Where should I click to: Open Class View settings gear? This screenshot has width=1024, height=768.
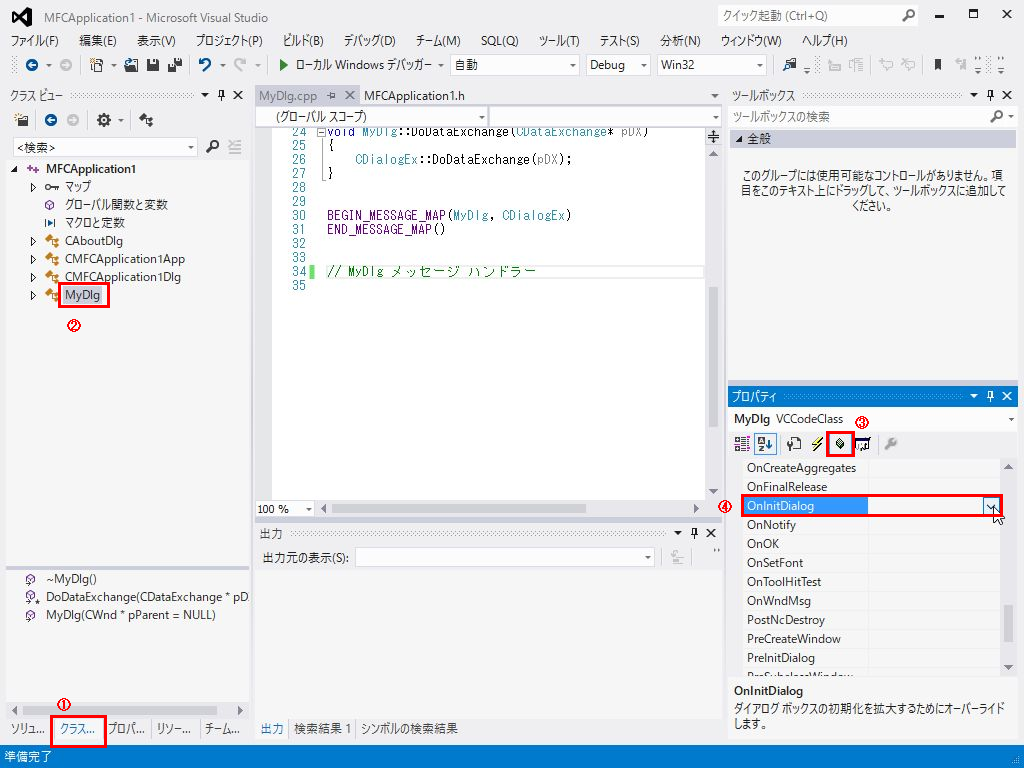point(103,120)
